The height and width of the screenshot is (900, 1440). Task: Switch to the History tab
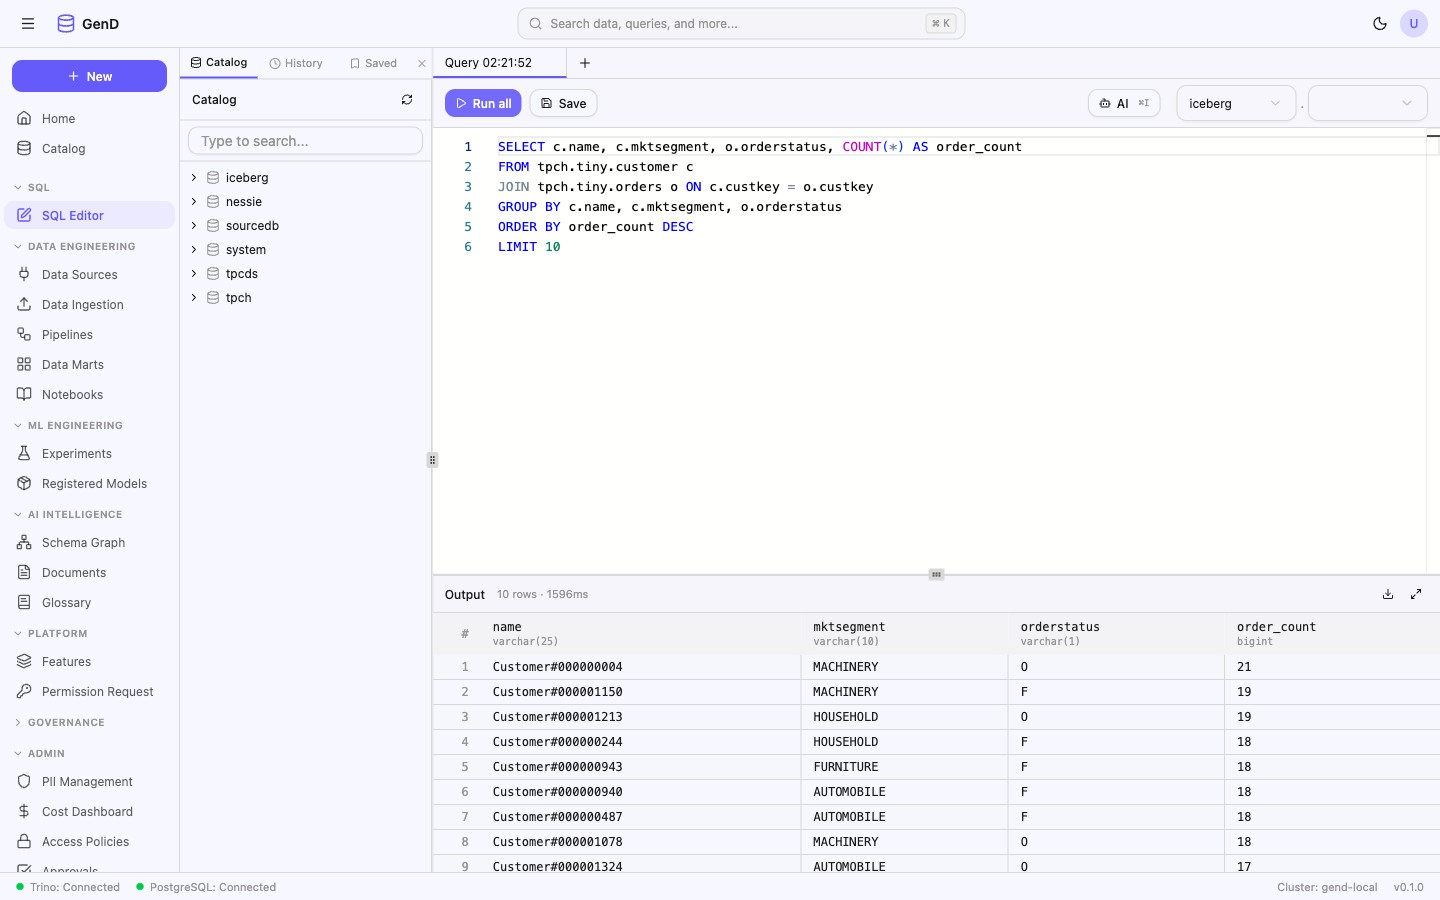296,63
